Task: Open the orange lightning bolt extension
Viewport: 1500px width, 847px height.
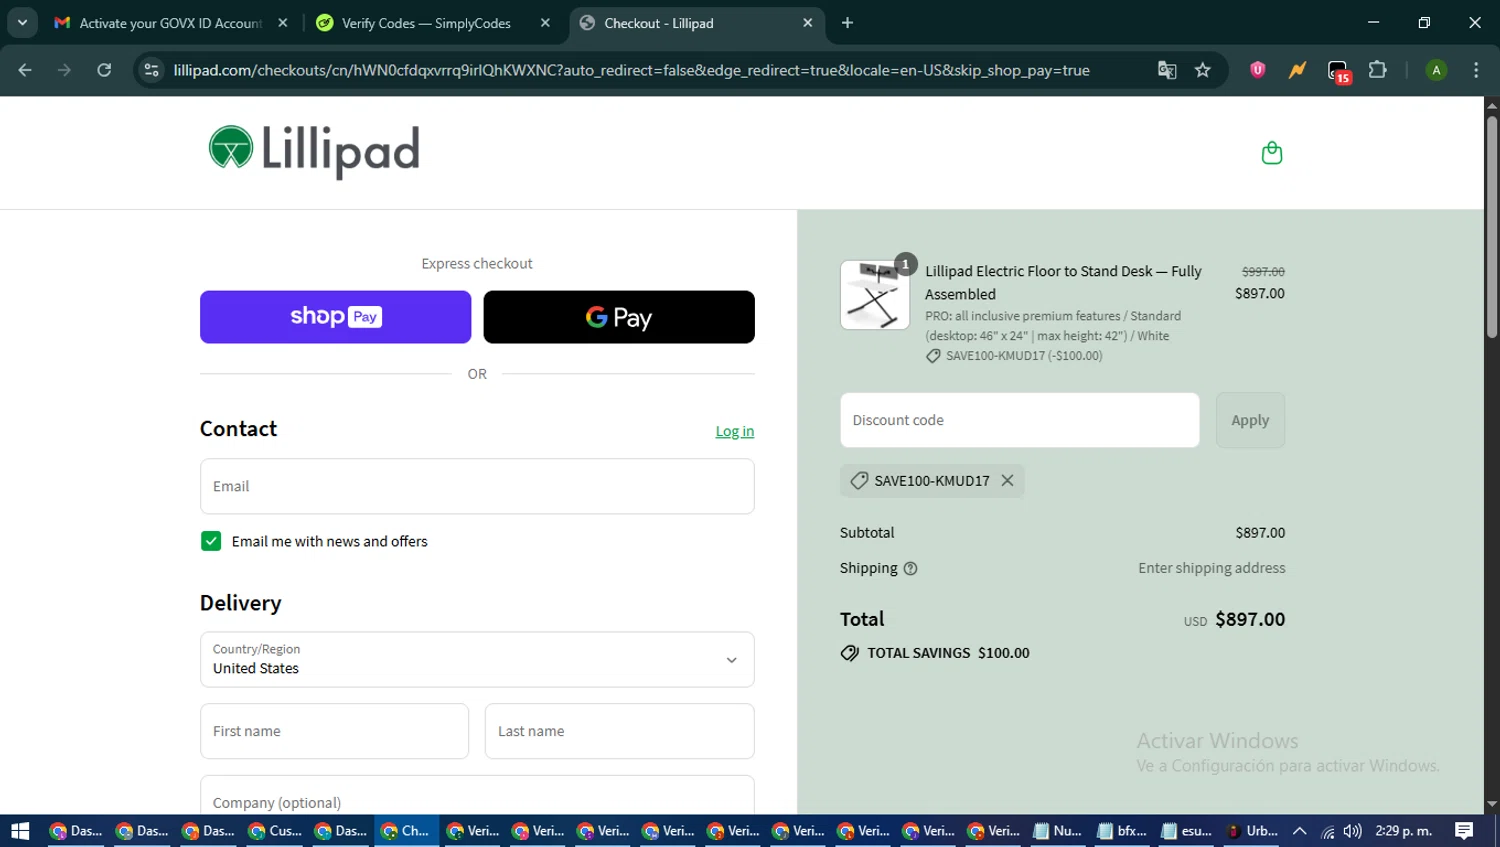Action: click(x=1297, y=70)
